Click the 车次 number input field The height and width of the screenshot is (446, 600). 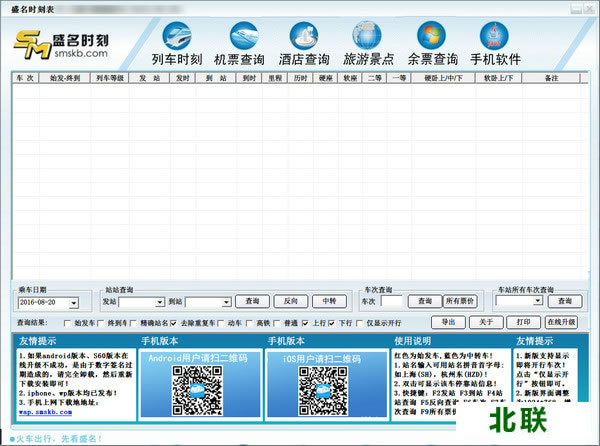tap(391, 301)
